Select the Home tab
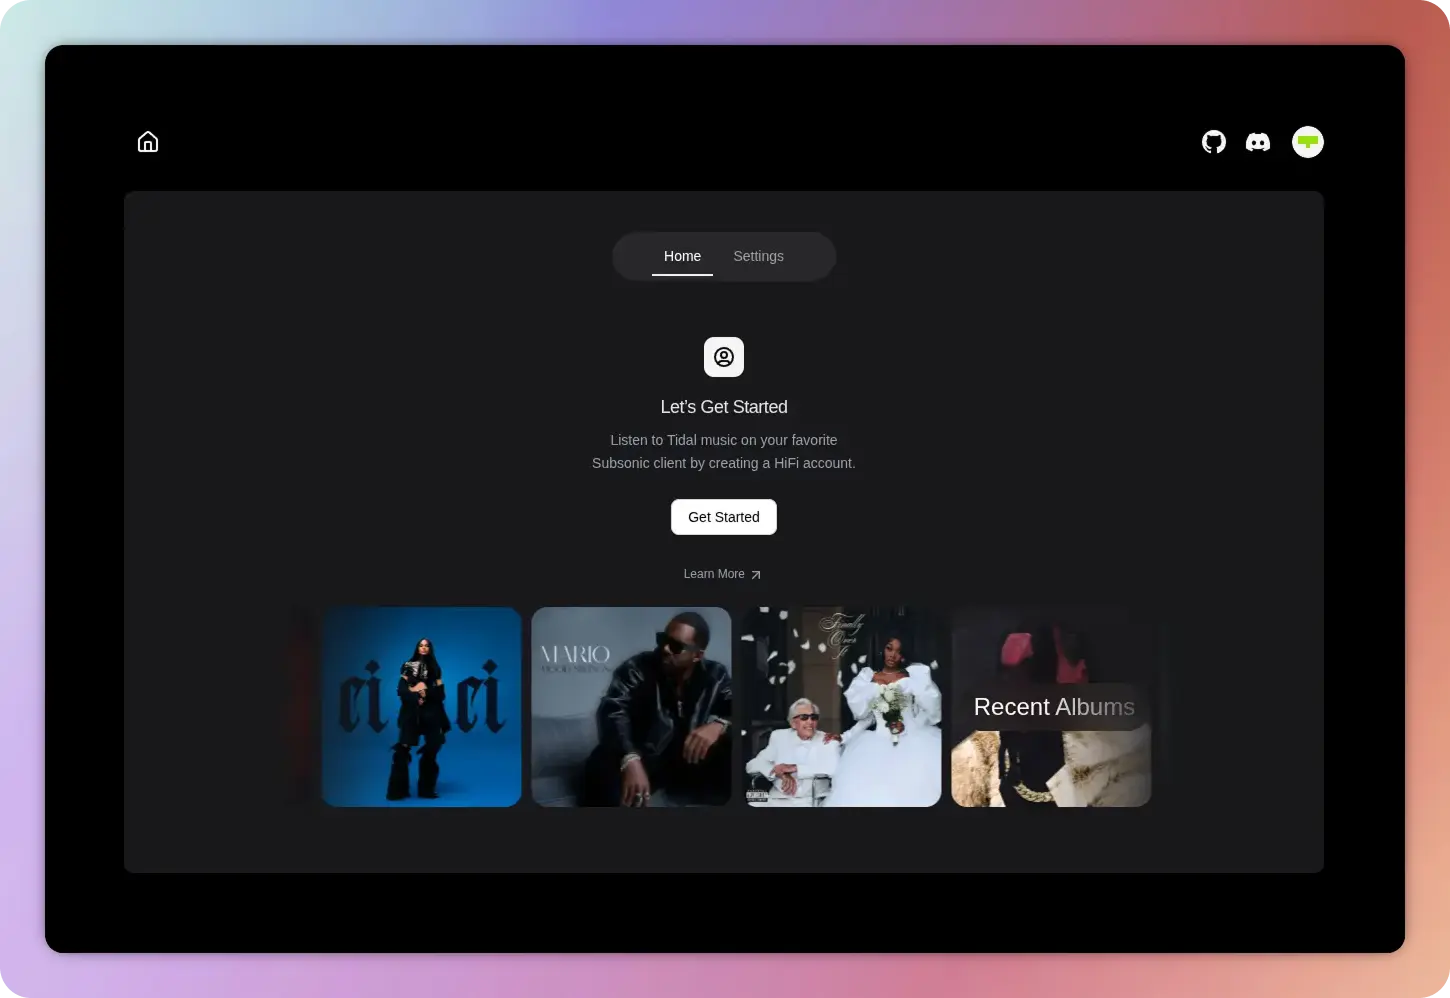The height and width of the screenshot is (998, 1450). tap(682, 256)
